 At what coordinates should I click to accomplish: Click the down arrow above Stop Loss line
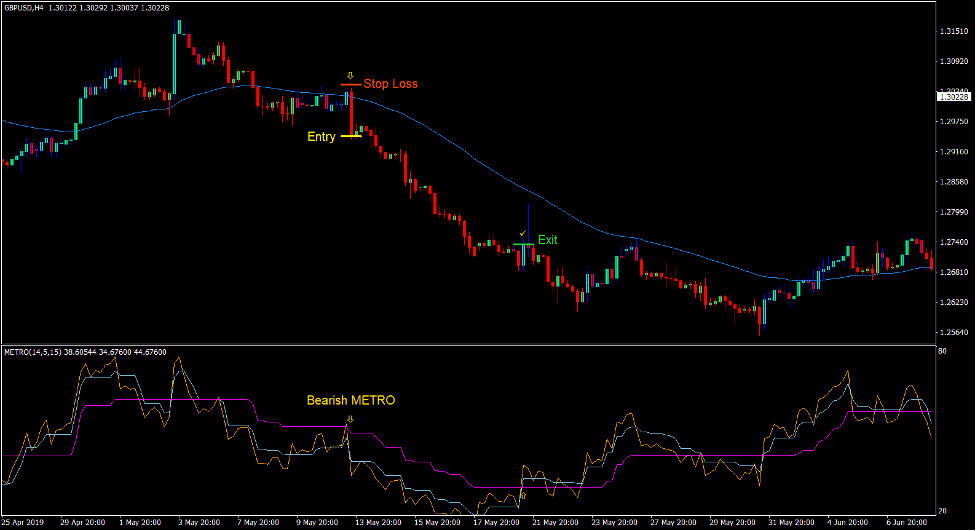[x=350, y=76]
